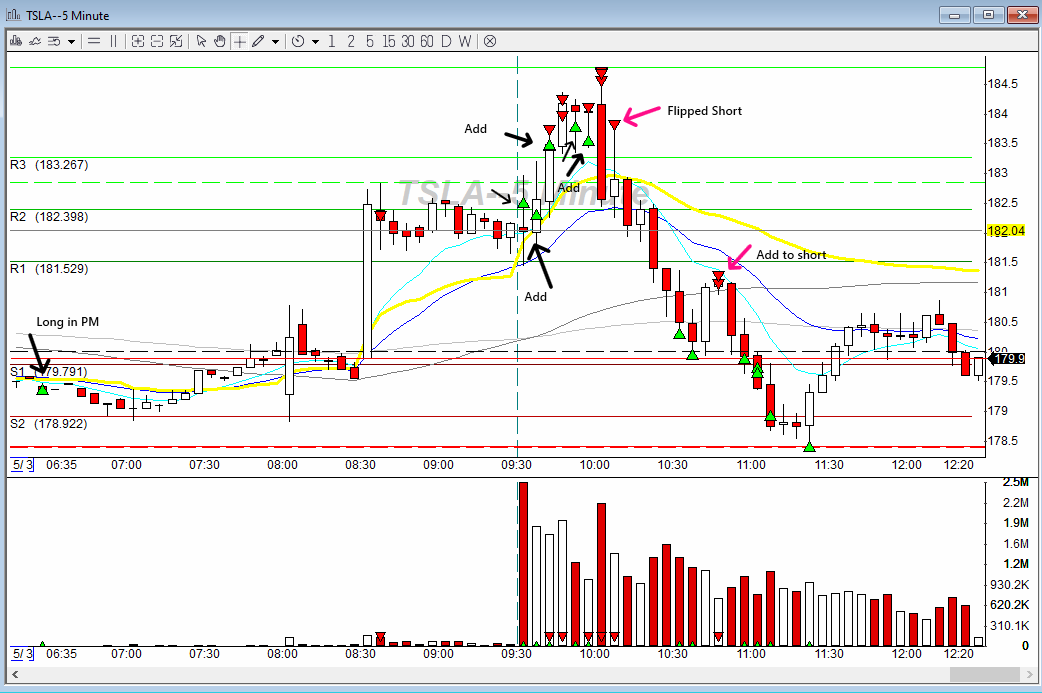Click the S2 (178.922) pivot label
This screenshot has width=1042, height=693.
point(49,423)
